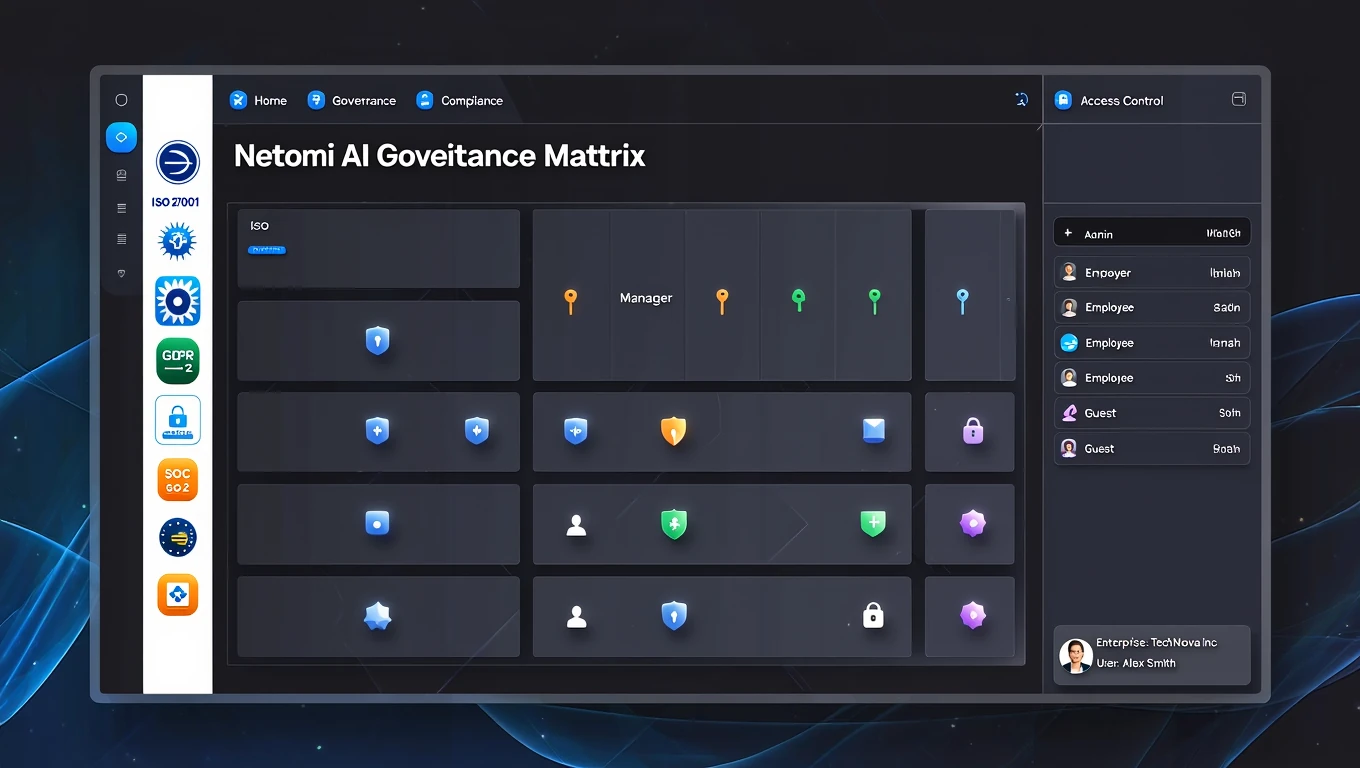The image size is (1360, 768).
Task: Select the orange SOC 2 tile
Action: [178, 480]
